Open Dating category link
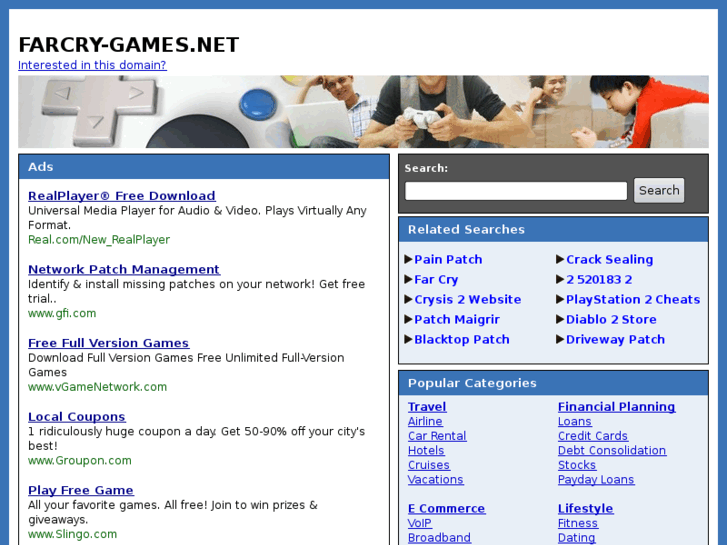Image resolution: width=727 pixels, height=545 pixels. pyautogui.click(x=576, y=538)
